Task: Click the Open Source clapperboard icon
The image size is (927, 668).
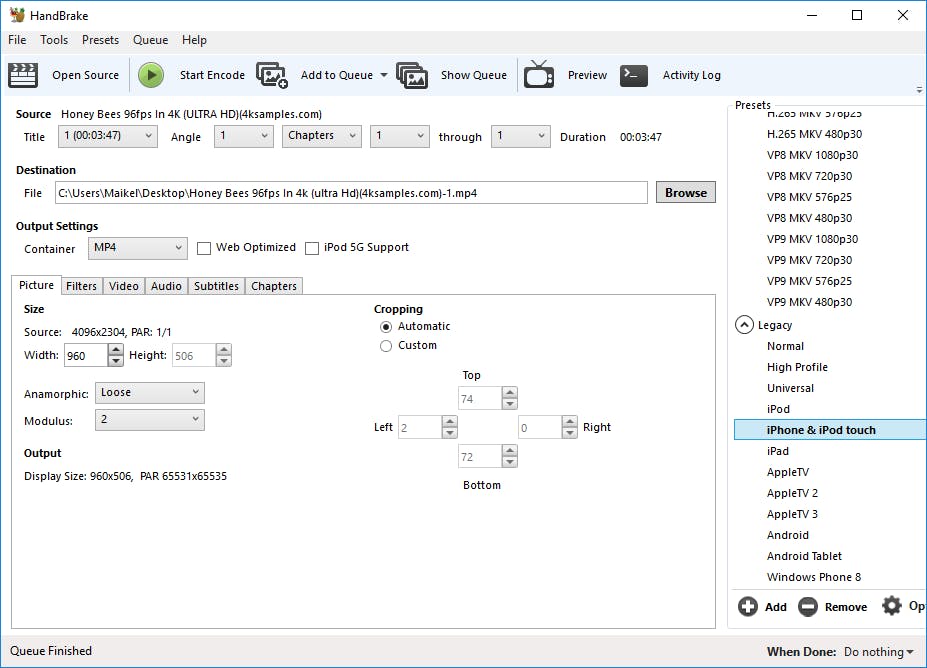Action: click(23, 75)
